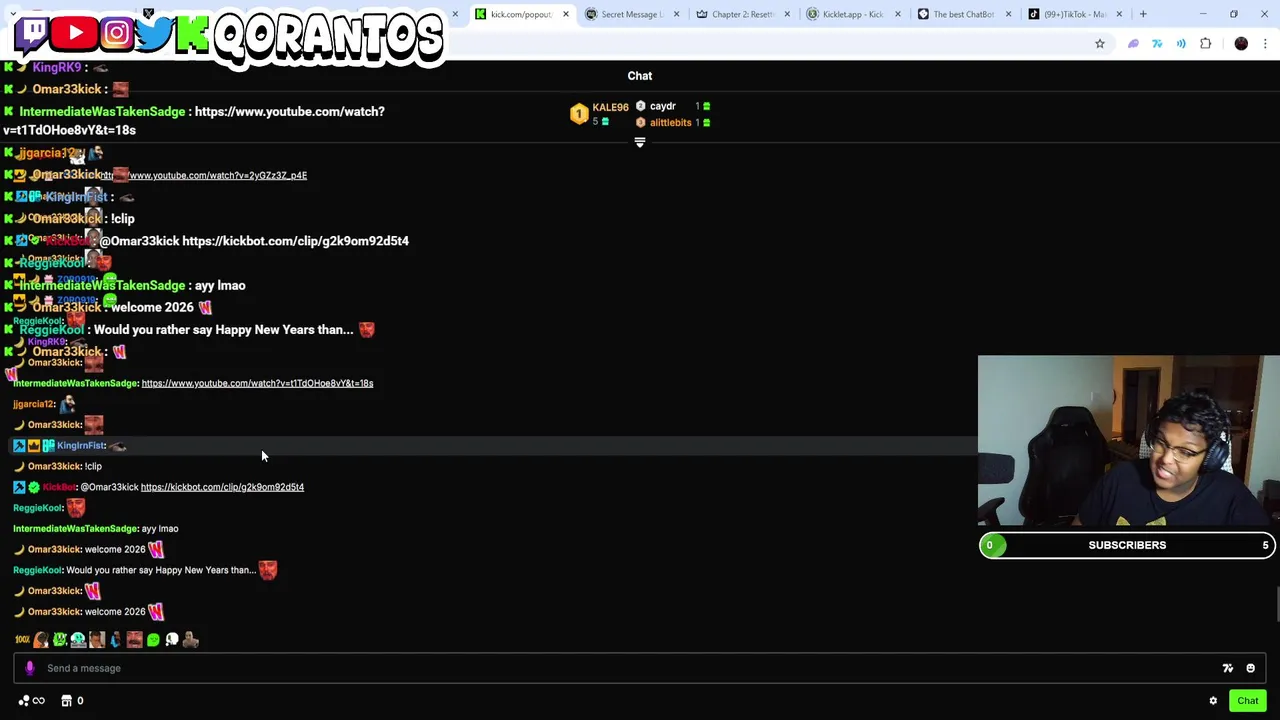Open the purple browser extension icon
The width and height of the screenshot is (1280, 720).
(1133, 44)
